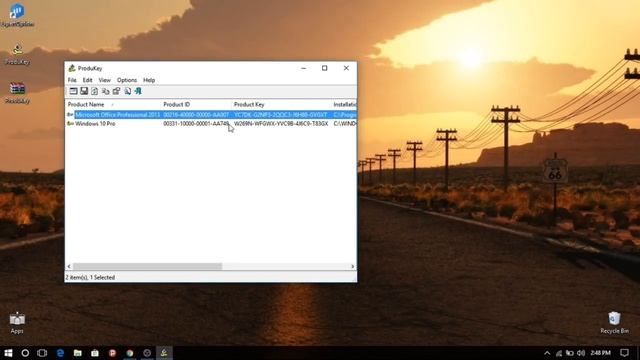Click the Windows 10 Pro Product ID cell
The image size is (640, 360).
click(196, 123)
